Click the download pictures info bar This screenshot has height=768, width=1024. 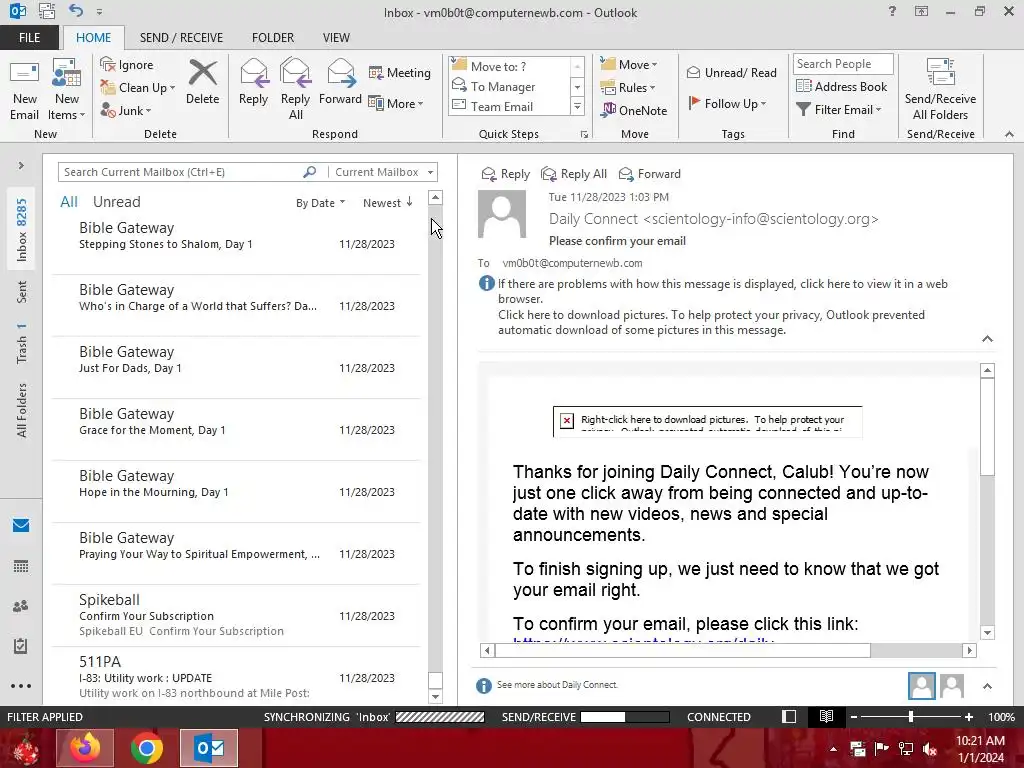[x=711, y=322]
